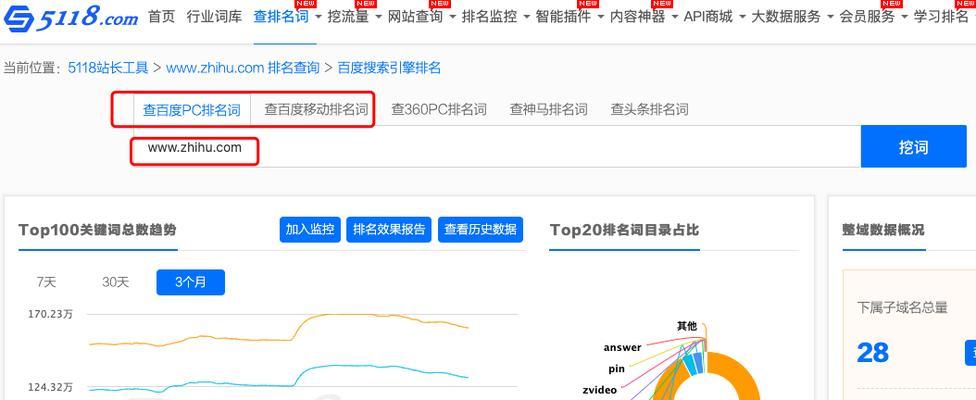Click the cyan trend line in chart

[278, 378]
